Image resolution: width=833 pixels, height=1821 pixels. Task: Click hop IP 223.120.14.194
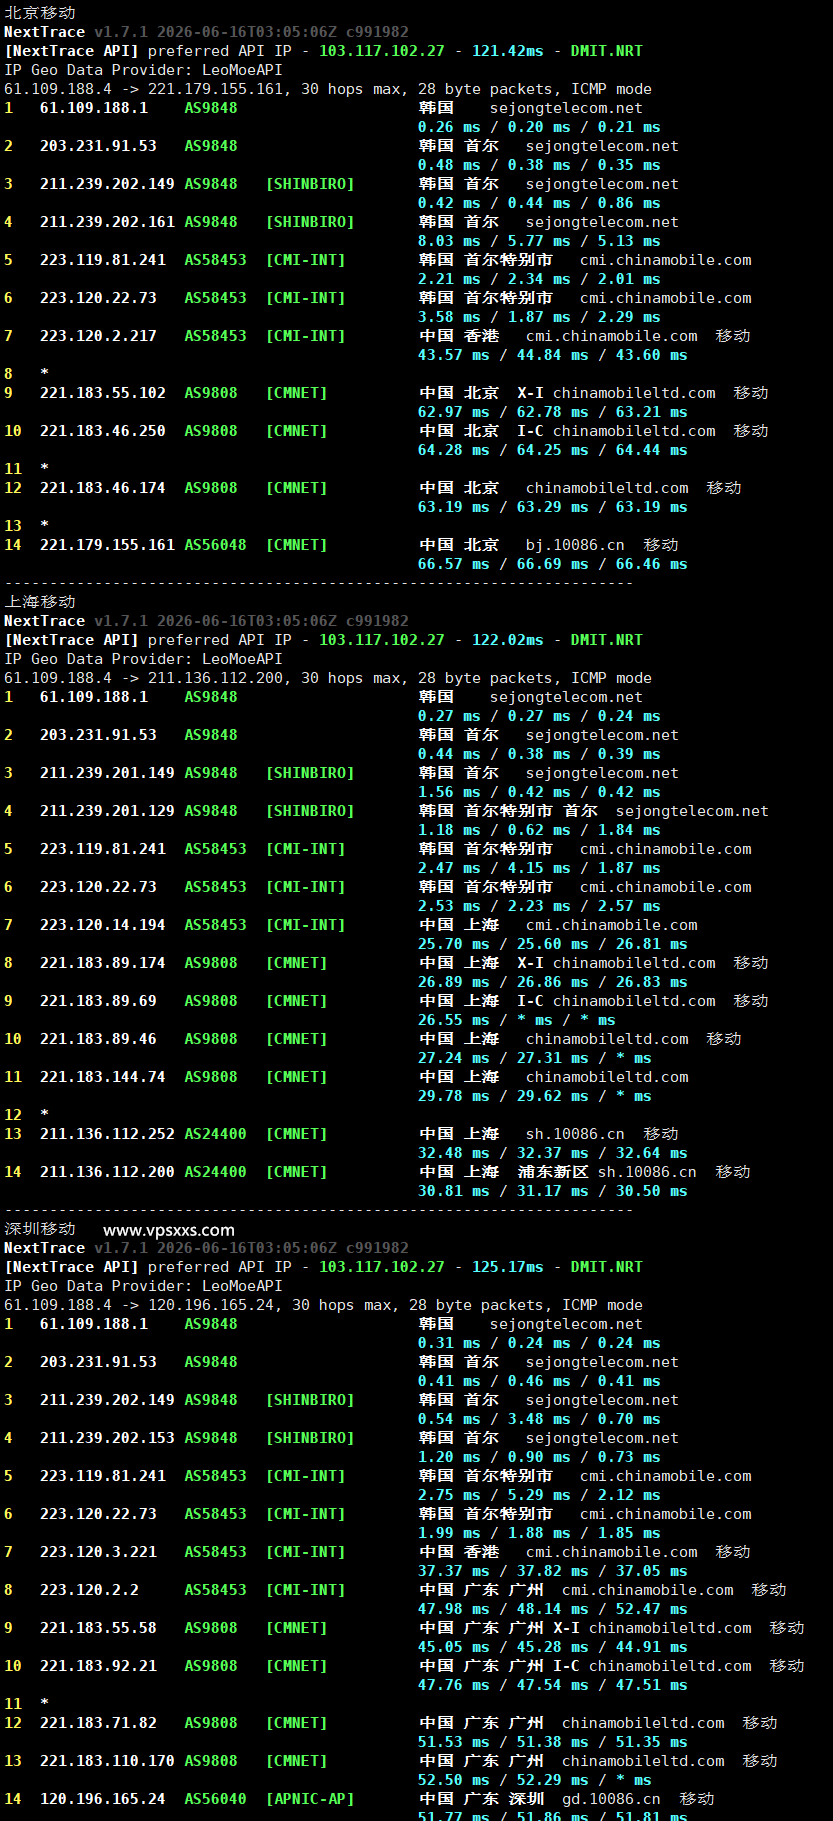tap(103, 925)
